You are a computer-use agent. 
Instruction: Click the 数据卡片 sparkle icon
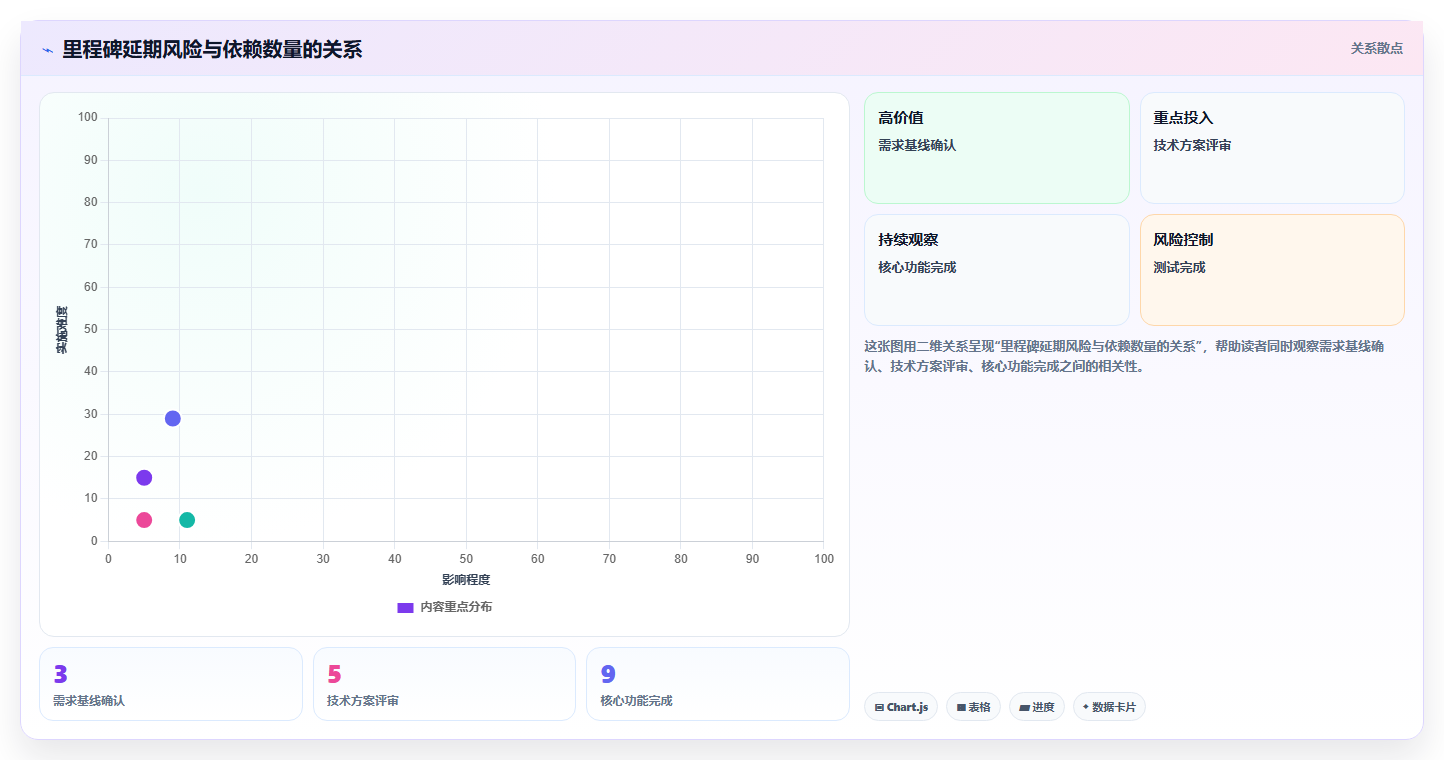[1085, 706]
